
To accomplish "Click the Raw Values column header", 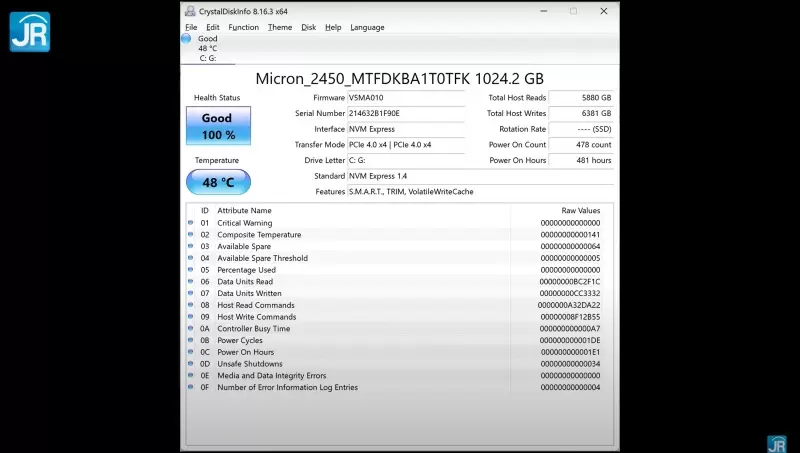I will pos(581,210).
